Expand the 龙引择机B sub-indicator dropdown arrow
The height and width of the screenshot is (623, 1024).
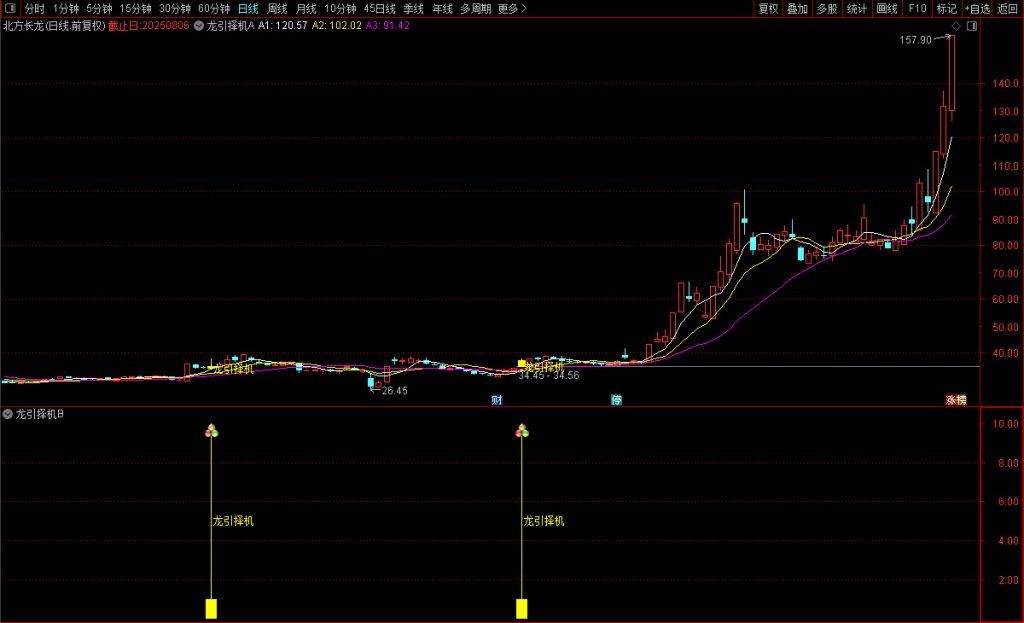pos(8,414)
